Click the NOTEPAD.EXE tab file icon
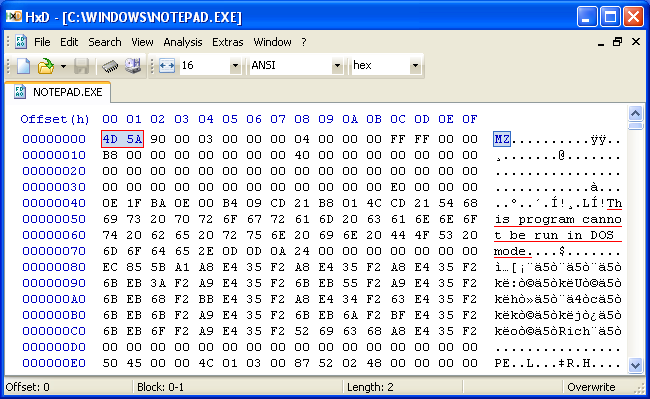 tap(19, 92)
